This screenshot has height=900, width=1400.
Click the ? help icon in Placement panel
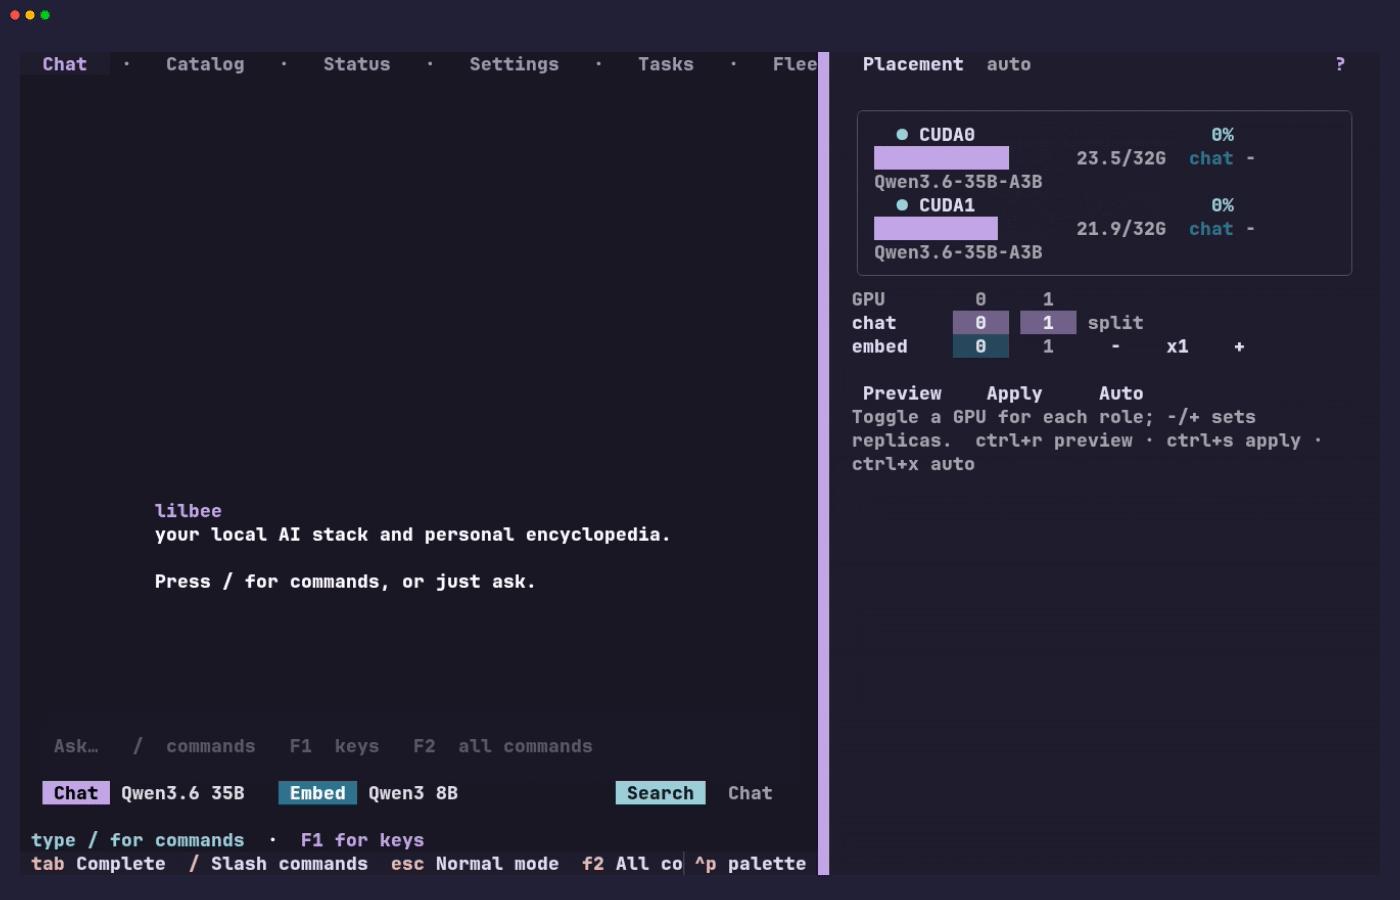(x=1340, y=64)
